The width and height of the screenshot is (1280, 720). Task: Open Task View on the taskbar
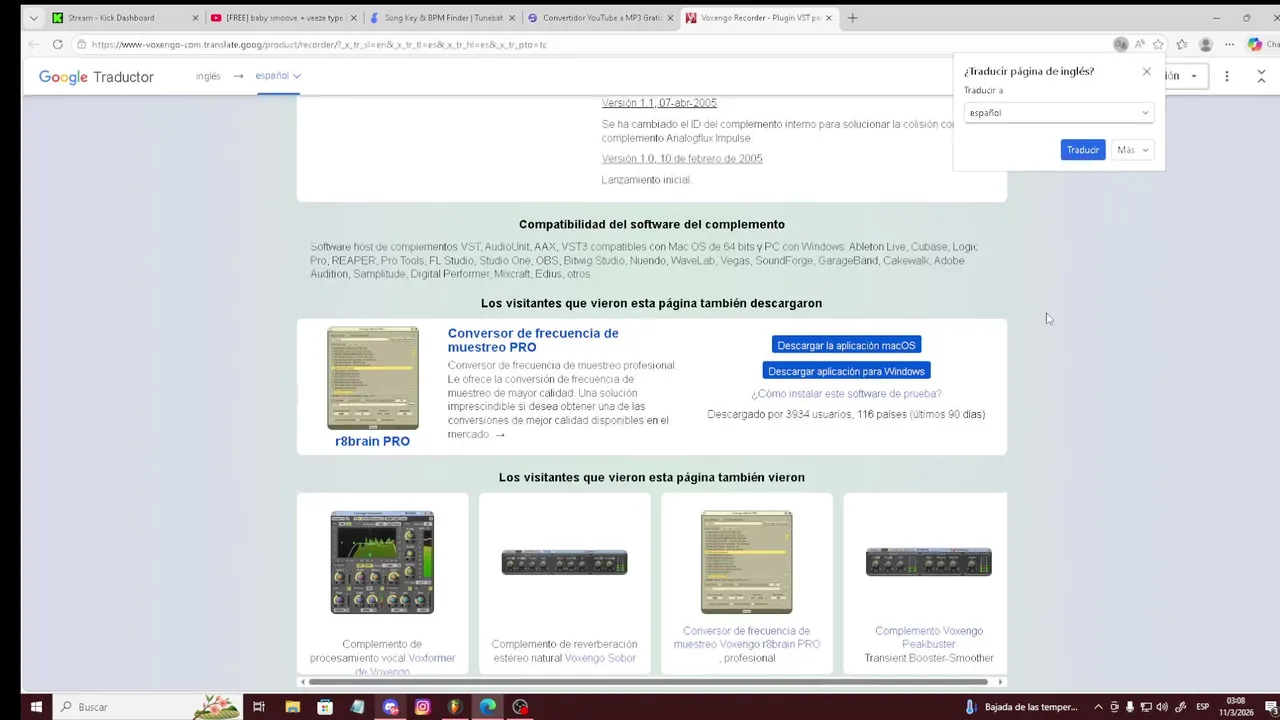point(259,707)
